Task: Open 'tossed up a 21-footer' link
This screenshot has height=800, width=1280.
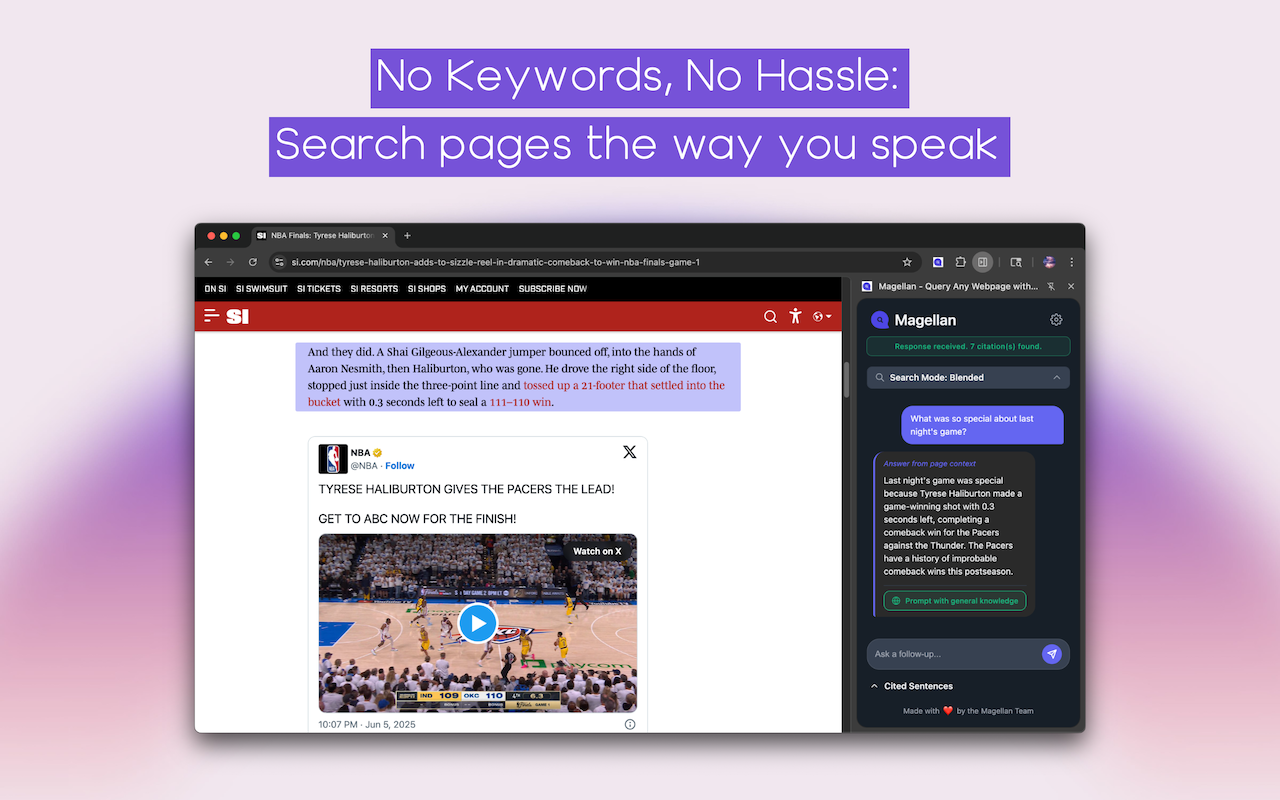Action: coord(624,385)
